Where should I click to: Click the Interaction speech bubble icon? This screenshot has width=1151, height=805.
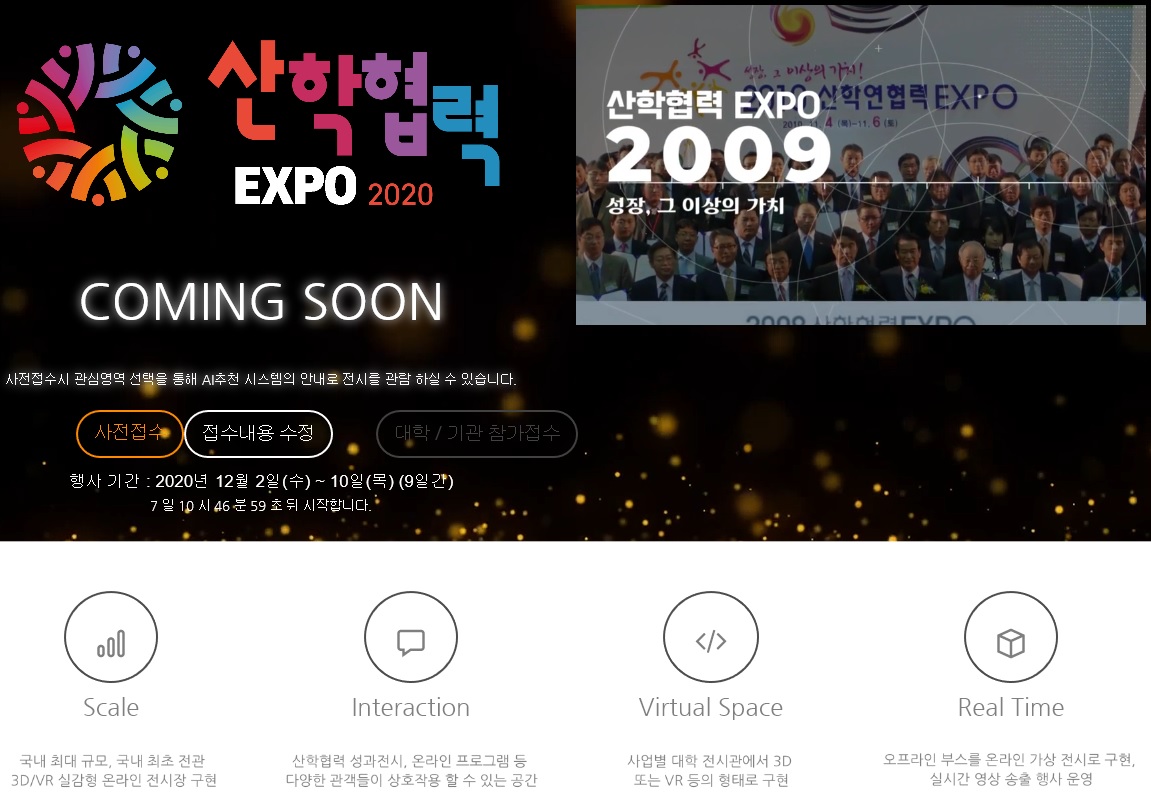click(410, 637)
